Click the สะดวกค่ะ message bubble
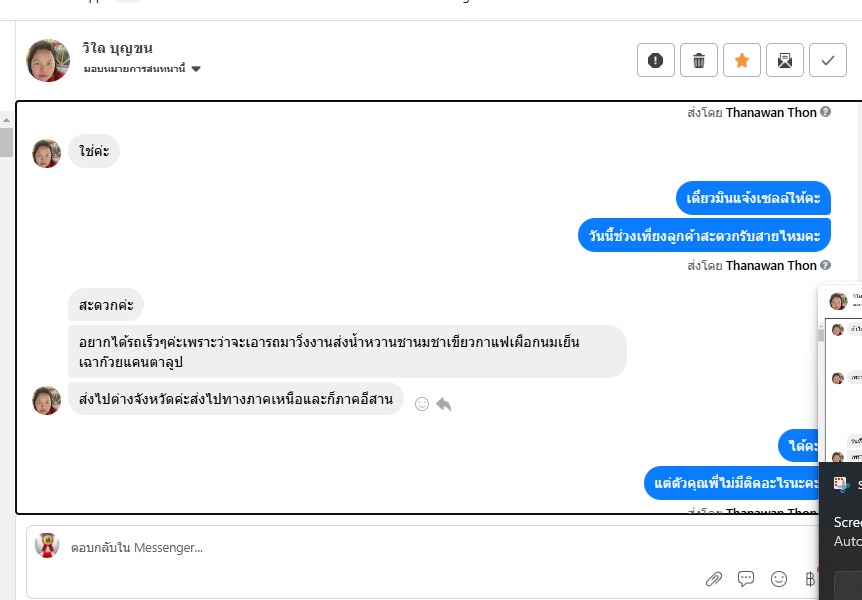The width and height of the screenshot is (862, 600). 106,304
